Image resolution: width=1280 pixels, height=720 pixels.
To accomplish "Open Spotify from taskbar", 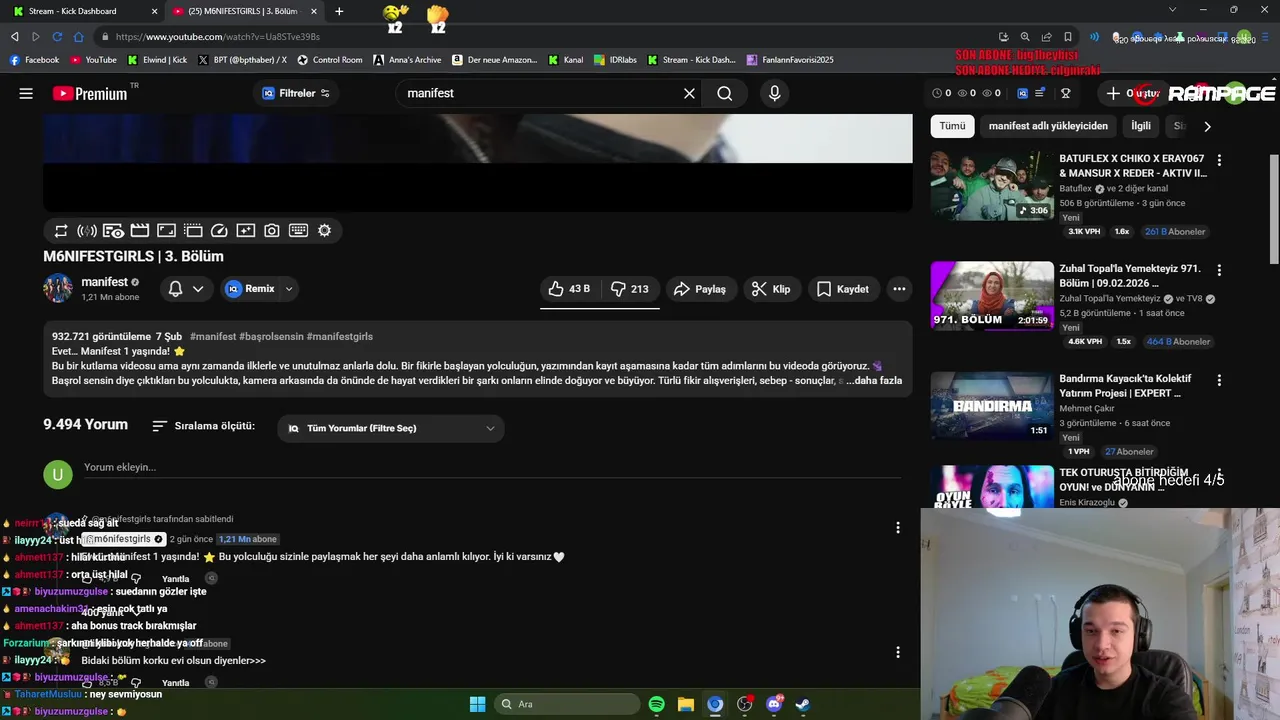I will coord(656,704).
